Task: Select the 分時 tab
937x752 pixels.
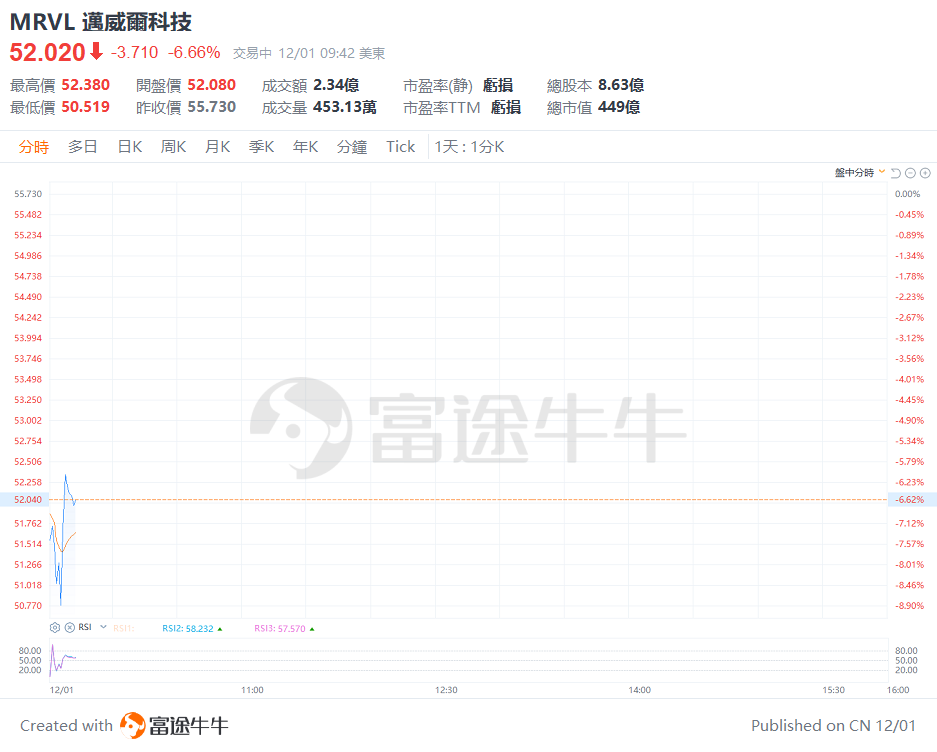Action: [33, 147]
